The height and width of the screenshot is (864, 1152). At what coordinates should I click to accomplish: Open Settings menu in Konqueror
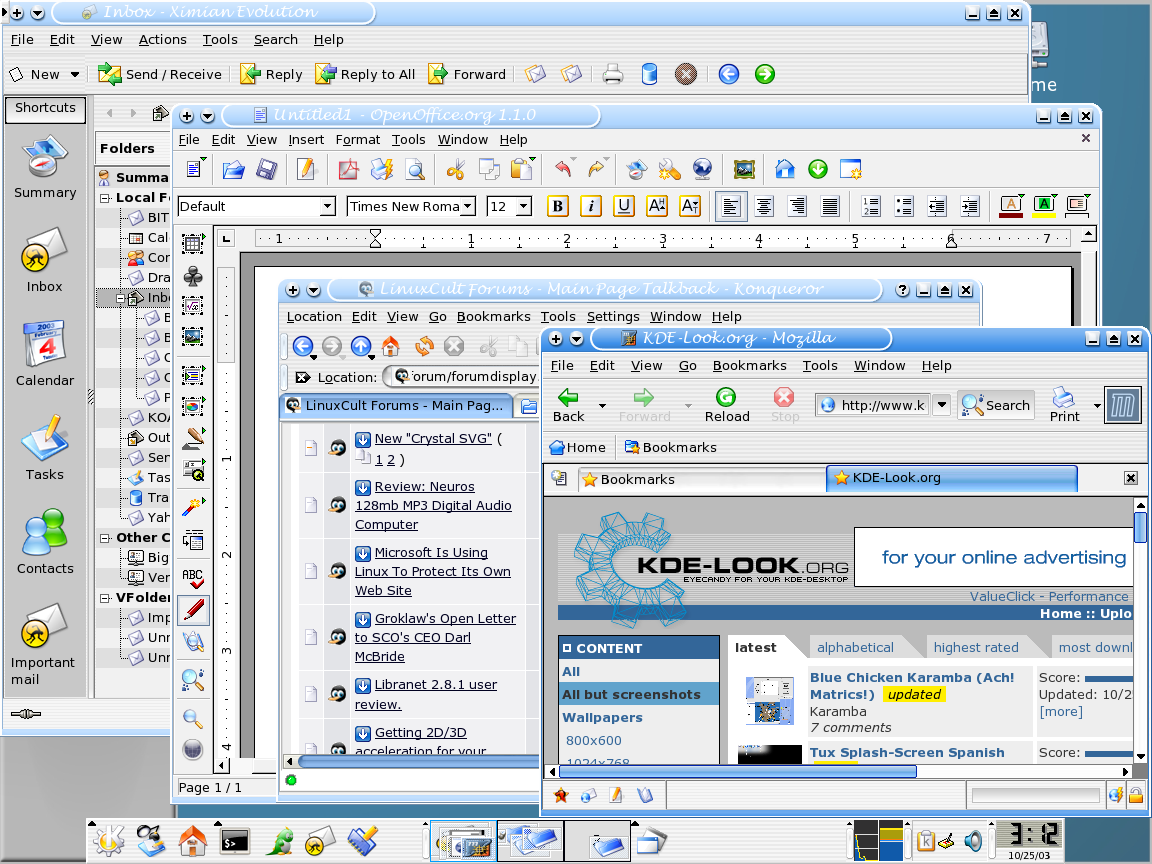(x=613, y=317)
